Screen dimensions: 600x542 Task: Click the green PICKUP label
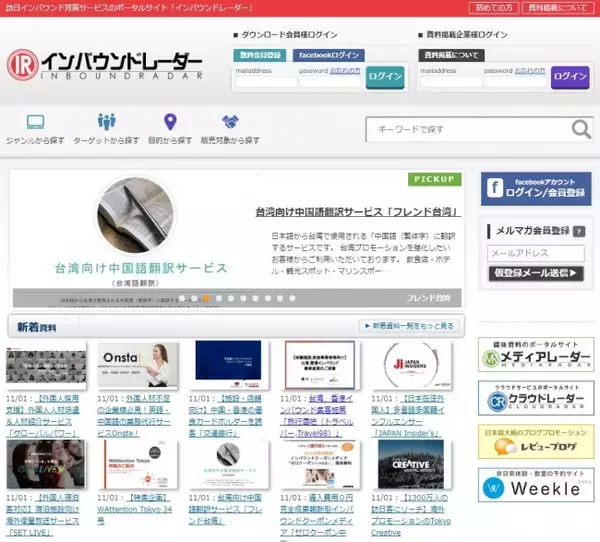pos(434,179)
